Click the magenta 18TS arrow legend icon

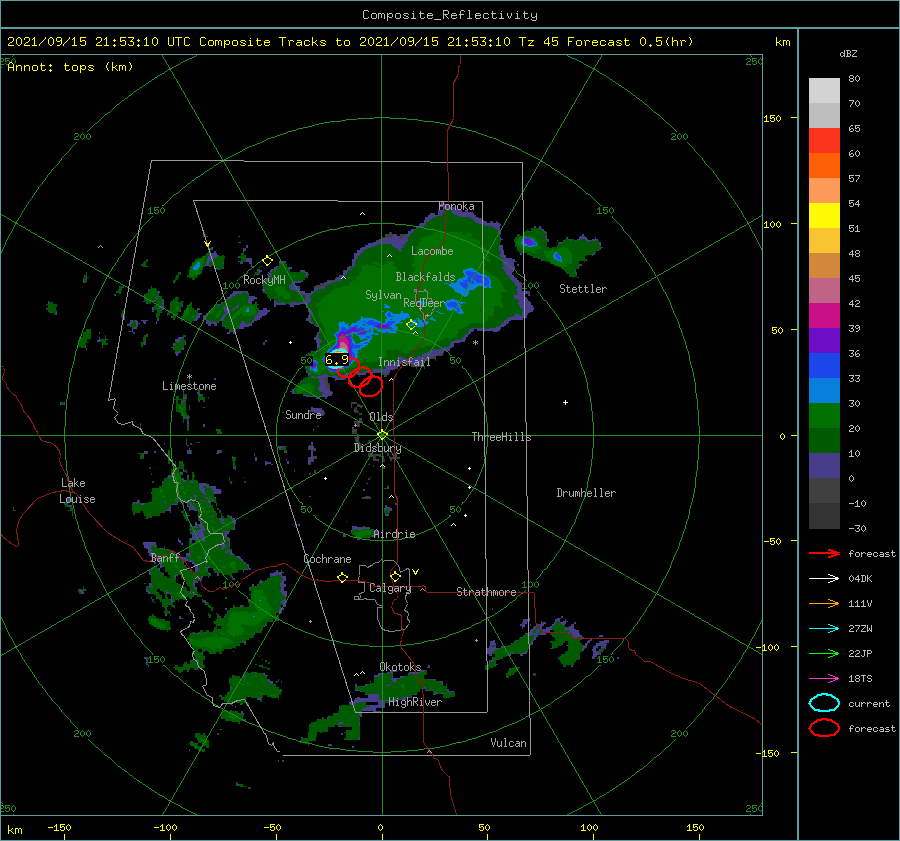tap(824, 679)
